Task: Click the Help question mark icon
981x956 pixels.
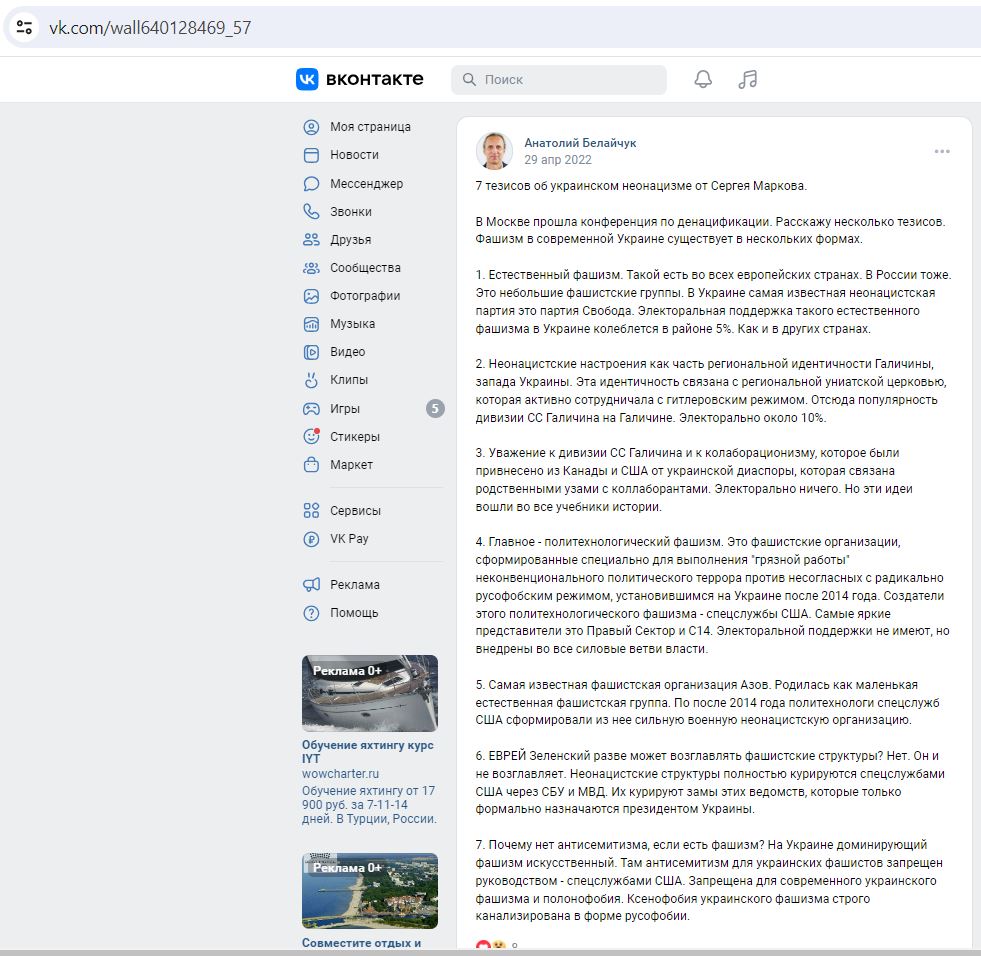Action: pos(311,613)
